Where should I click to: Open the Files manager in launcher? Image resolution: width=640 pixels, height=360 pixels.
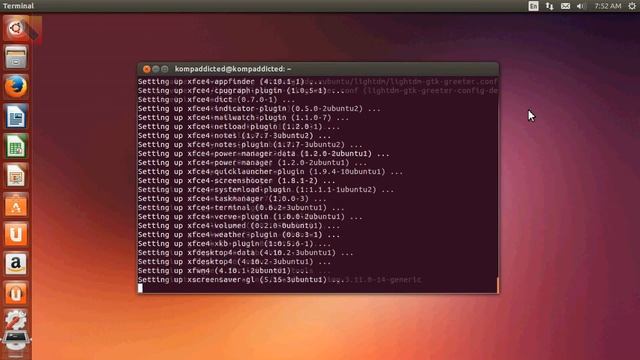pyautogui.click(x=16, y=57)
